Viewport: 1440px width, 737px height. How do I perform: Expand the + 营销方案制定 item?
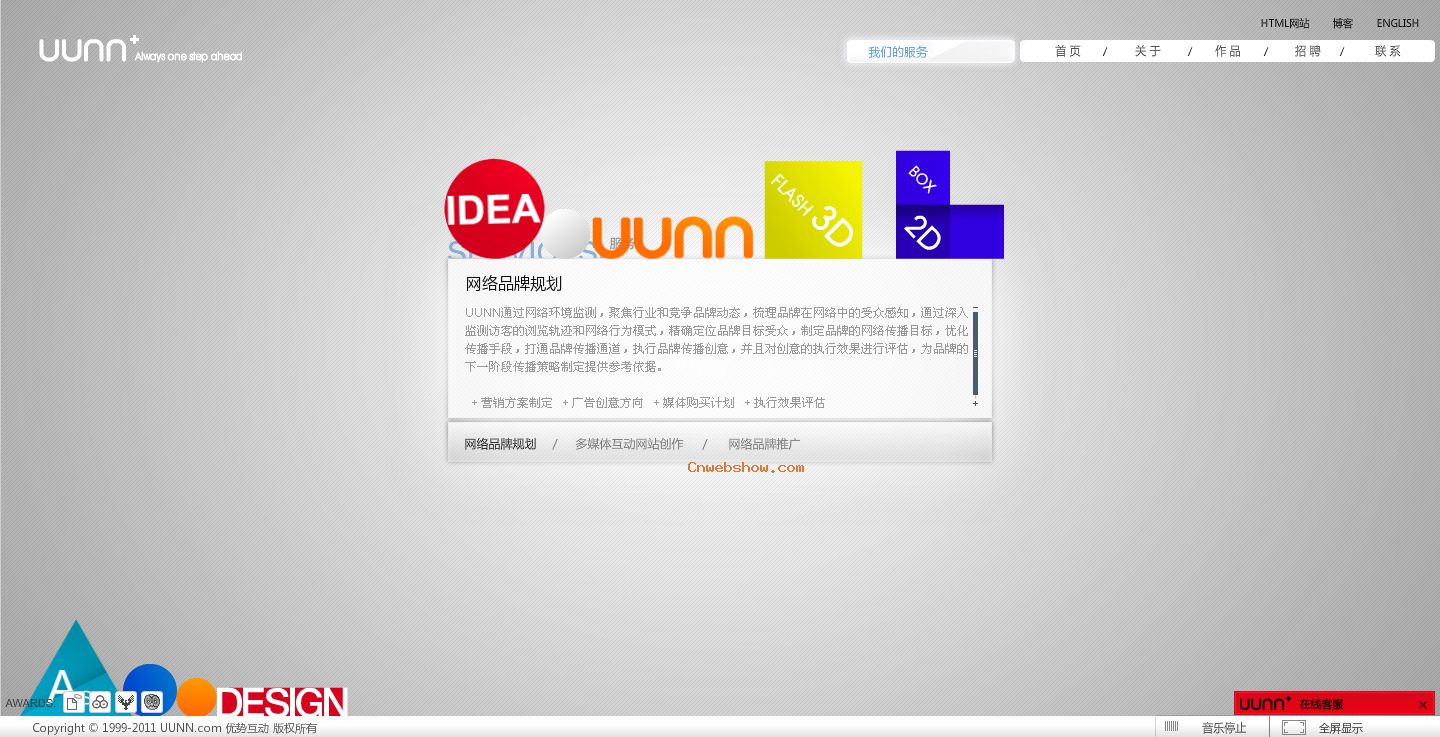[512, 402]
